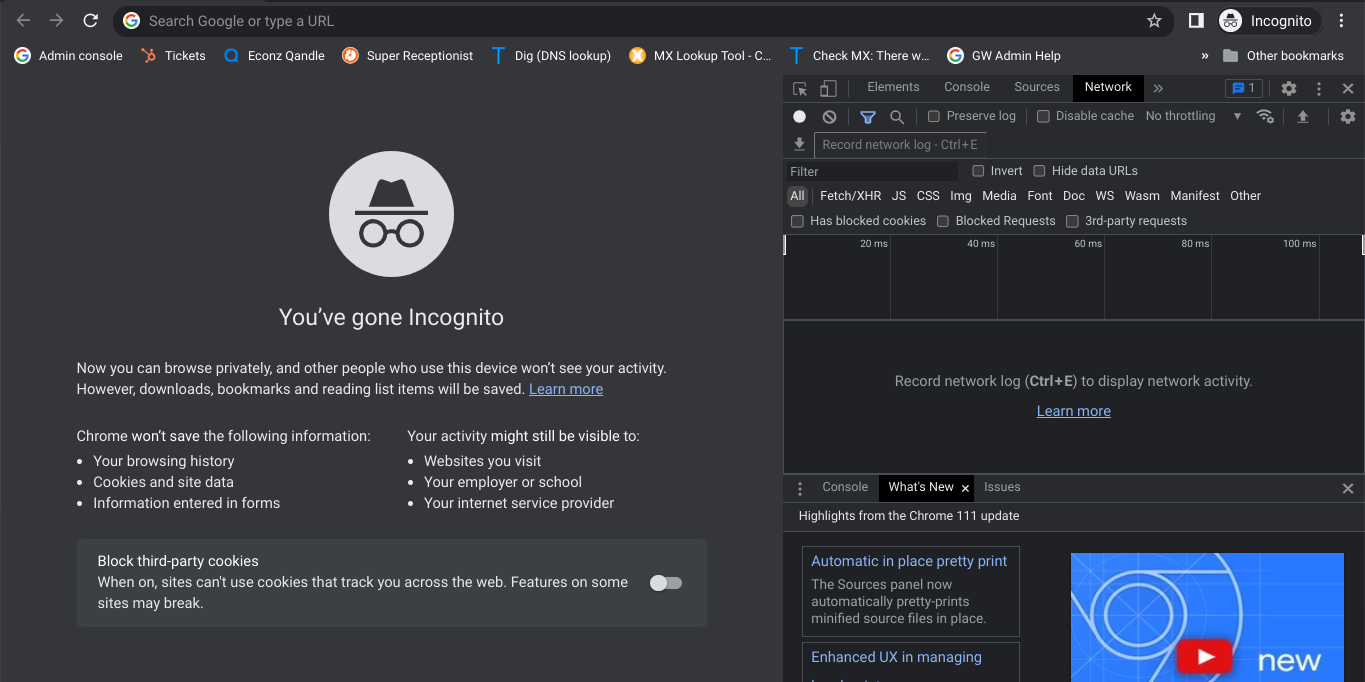This screenshot has height=682, width=1365.
Task: Toggle the browser side panel icon
Action: point(1195,20)
